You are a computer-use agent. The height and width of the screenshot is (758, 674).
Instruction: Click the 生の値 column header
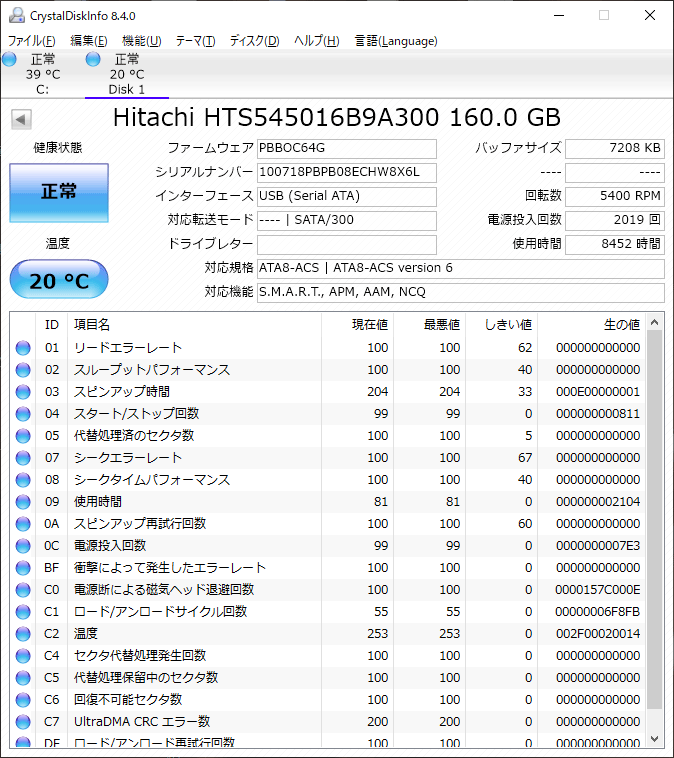(591, 324)
